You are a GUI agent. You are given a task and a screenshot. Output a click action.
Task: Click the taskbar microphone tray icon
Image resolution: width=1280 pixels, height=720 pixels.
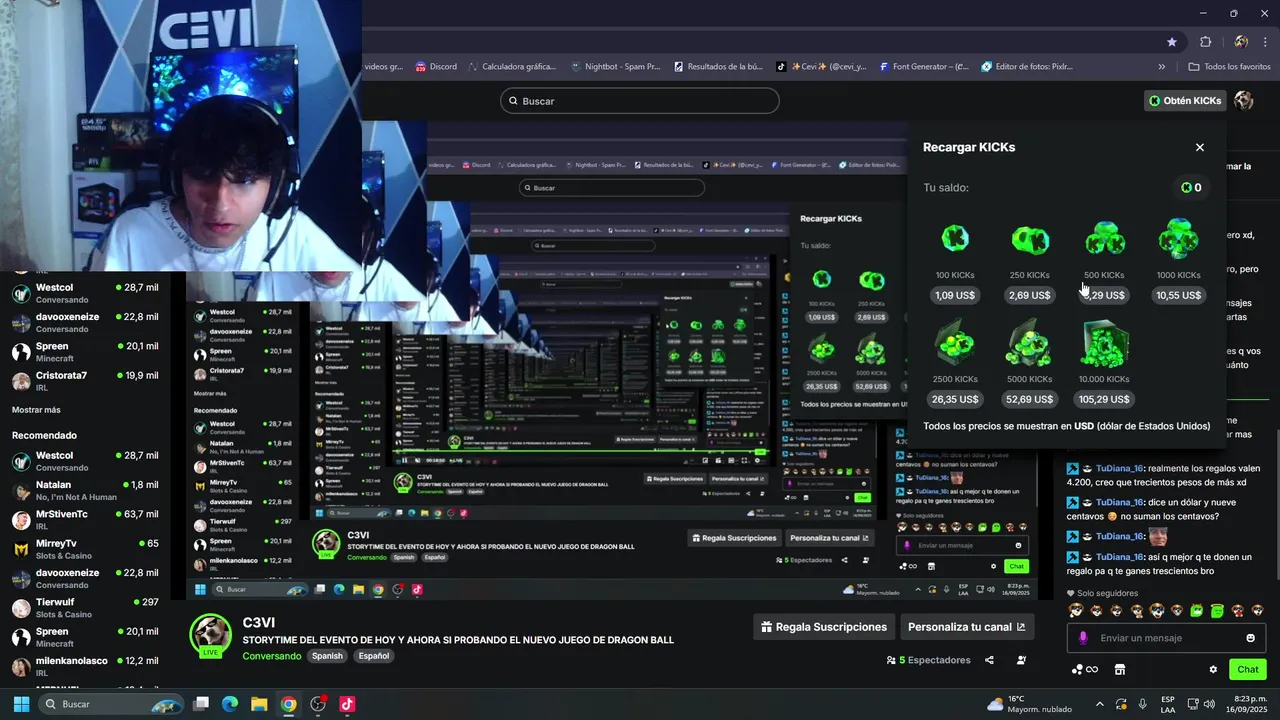coord(1142,704)
